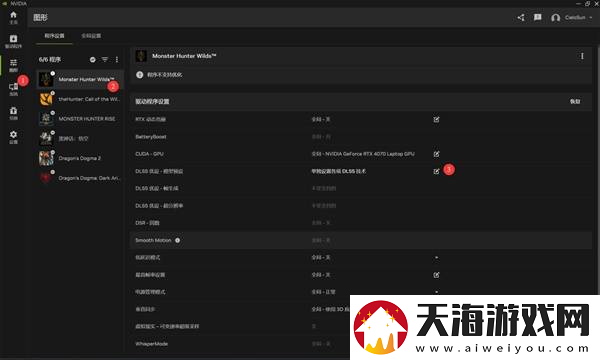Open the feedback chat icon in header
This screenshot has width=600, height=360.
[538, 17]
